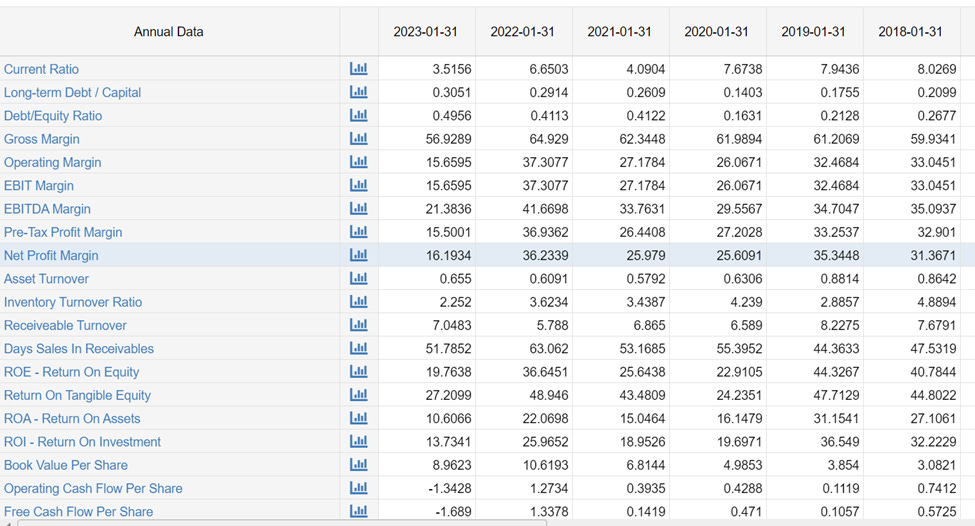975x526 pixels.
Task: Open the Long-term Debt / Capital link
Action: (x=72, y=93)
